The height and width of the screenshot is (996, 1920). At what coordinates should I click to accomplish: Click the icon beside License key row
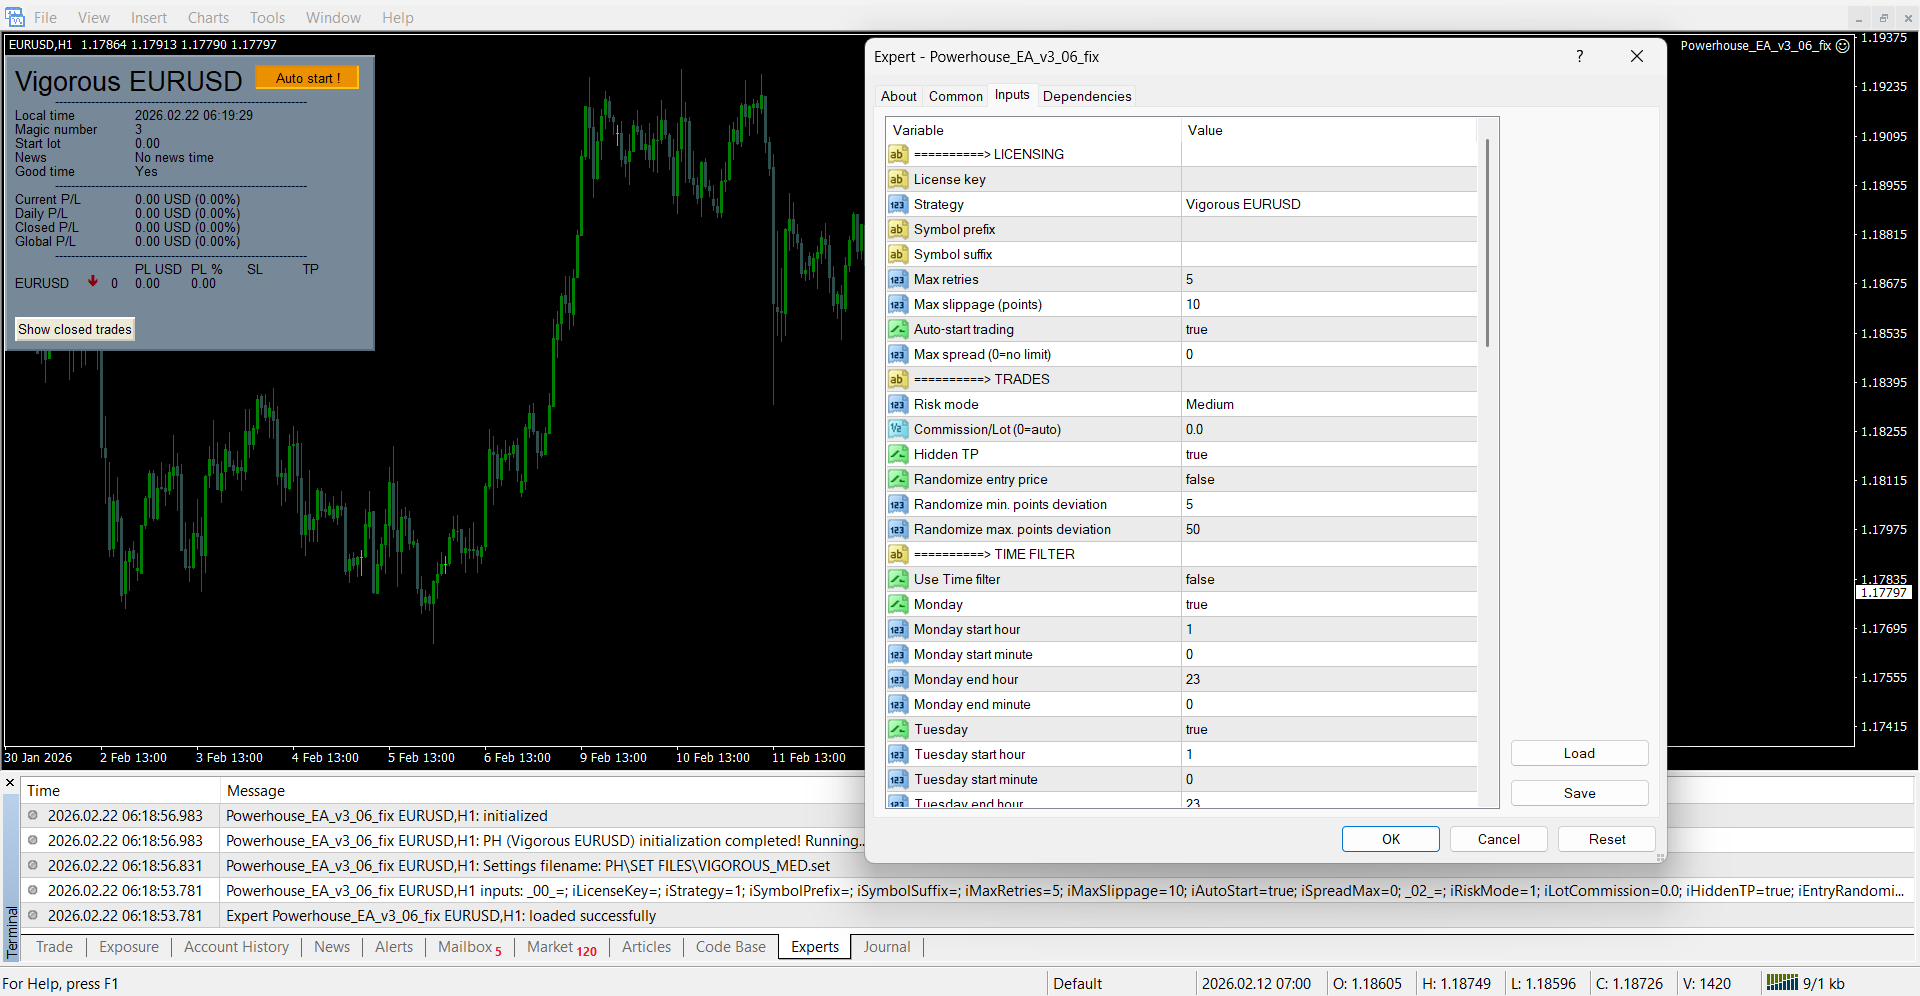(897, 180)
